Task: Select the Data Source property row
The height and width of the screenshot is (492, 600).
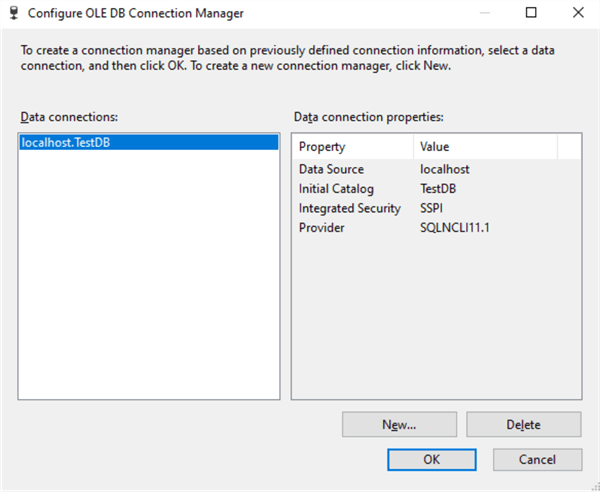Action: [x=331, y=169]
